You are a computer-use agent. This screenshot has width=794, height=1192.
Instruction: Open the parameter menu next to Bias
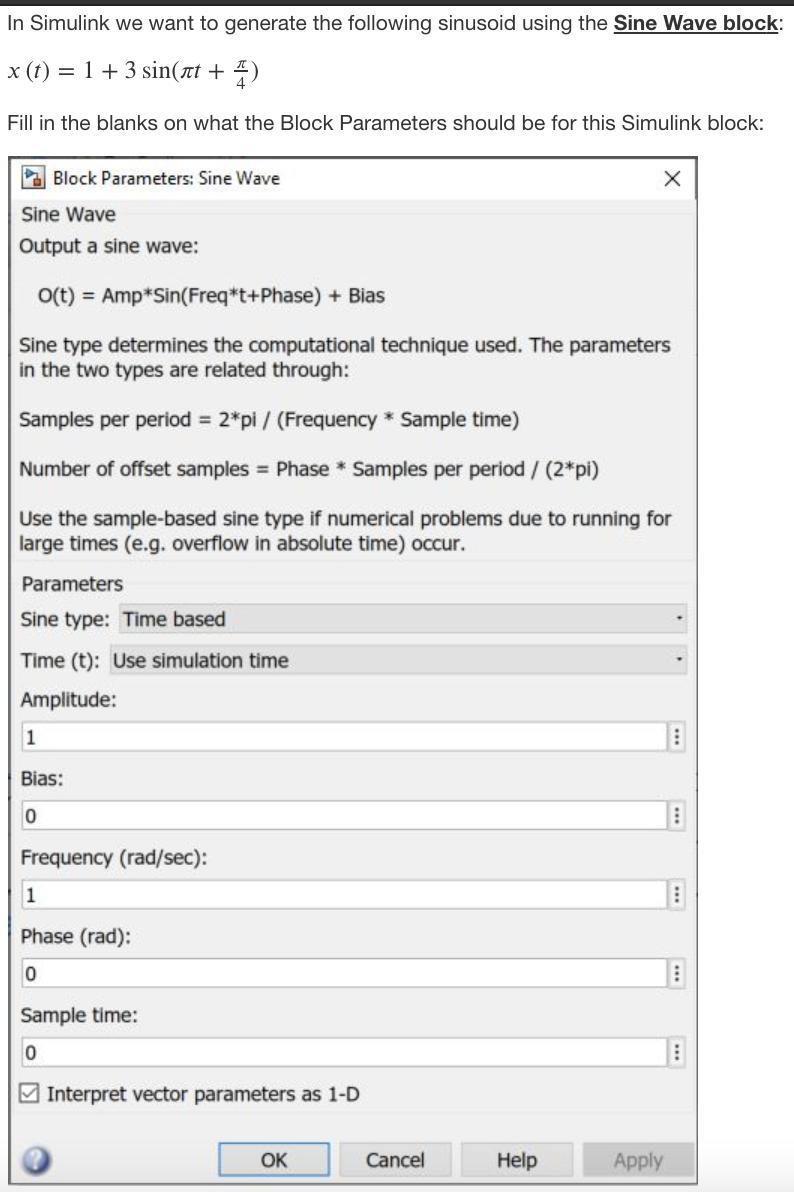pyautogui.click(x=676, y=816)
